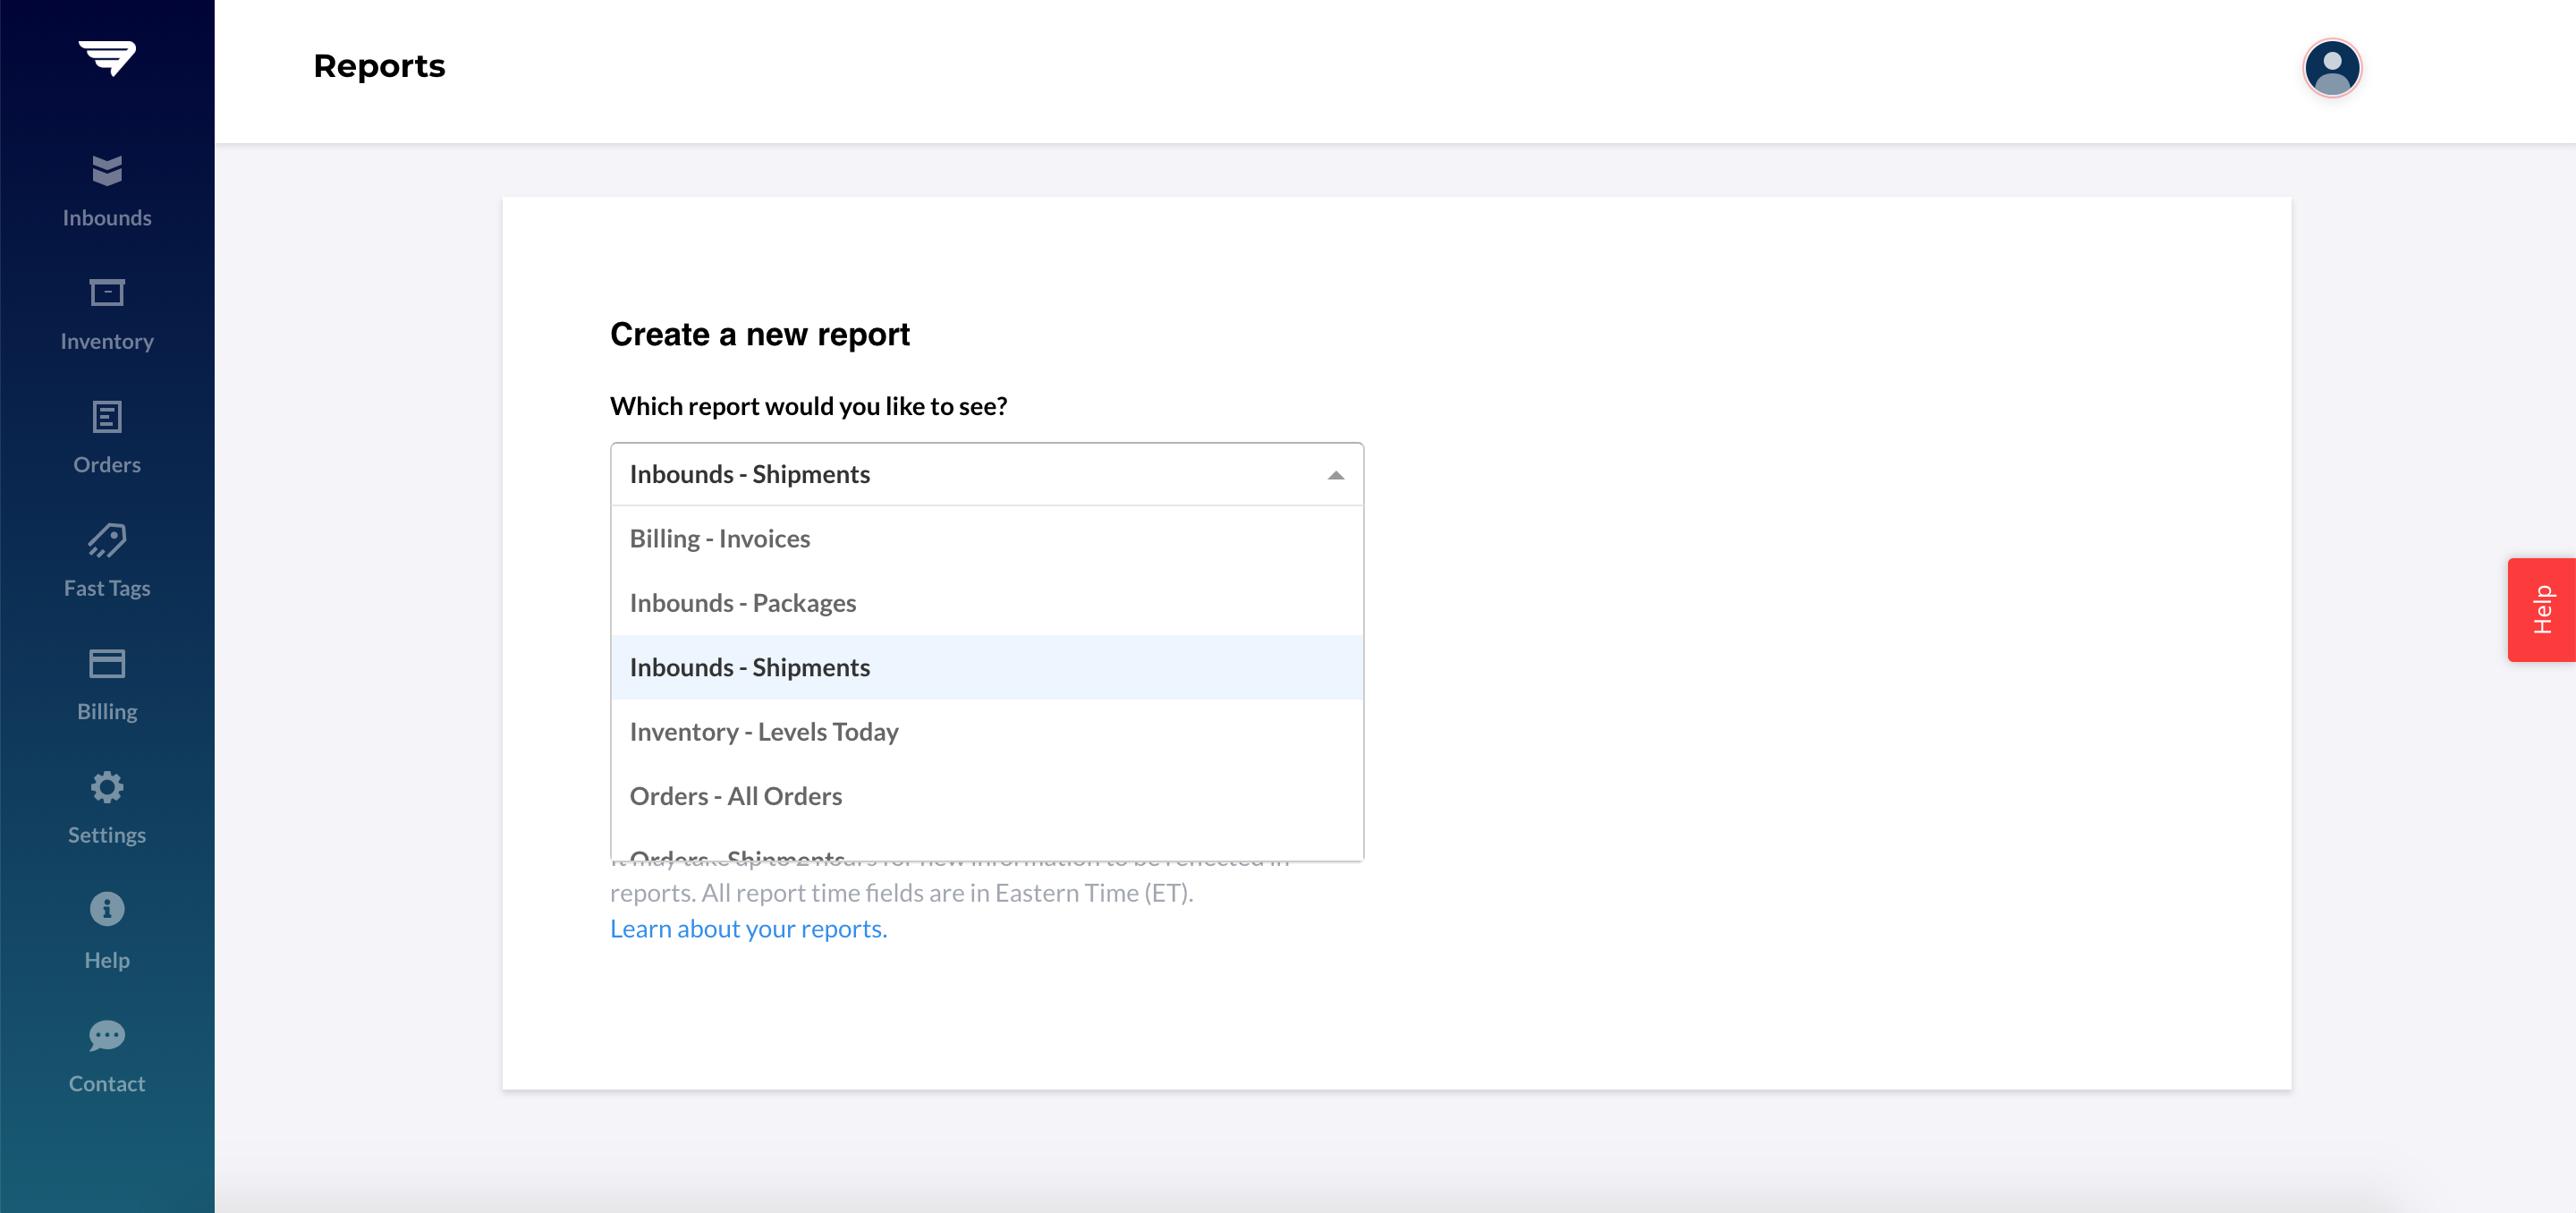Screen dimensions: 2576x1213
Task: Select Orders - All Orders option
Action: click(986, 796)
